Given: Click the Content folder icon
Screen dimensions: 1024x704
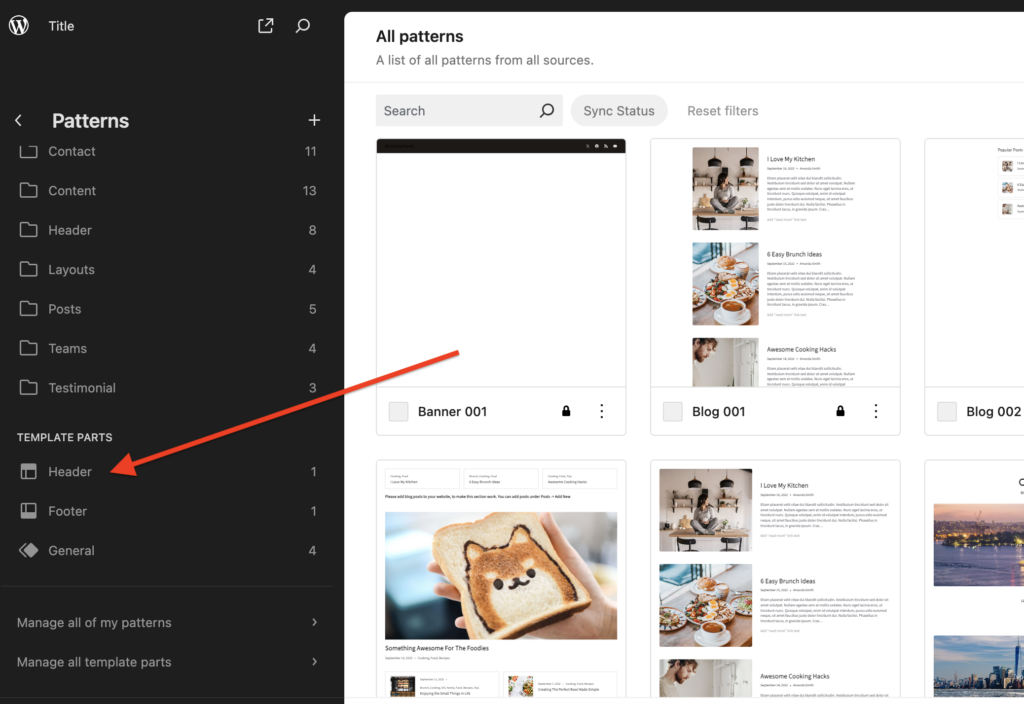Looking at the screenshot, I should pyautogui.click(x=28, y=190).
